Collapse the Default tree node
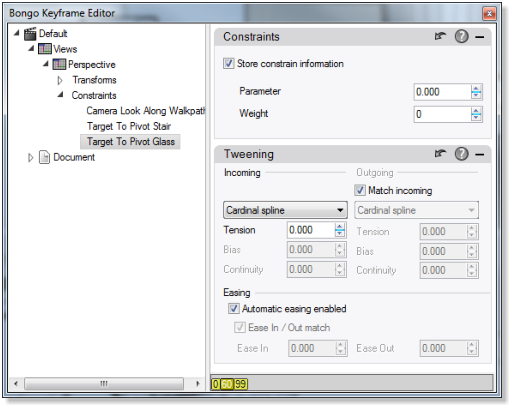The image size is (514, 410). (x=17, y=33)
